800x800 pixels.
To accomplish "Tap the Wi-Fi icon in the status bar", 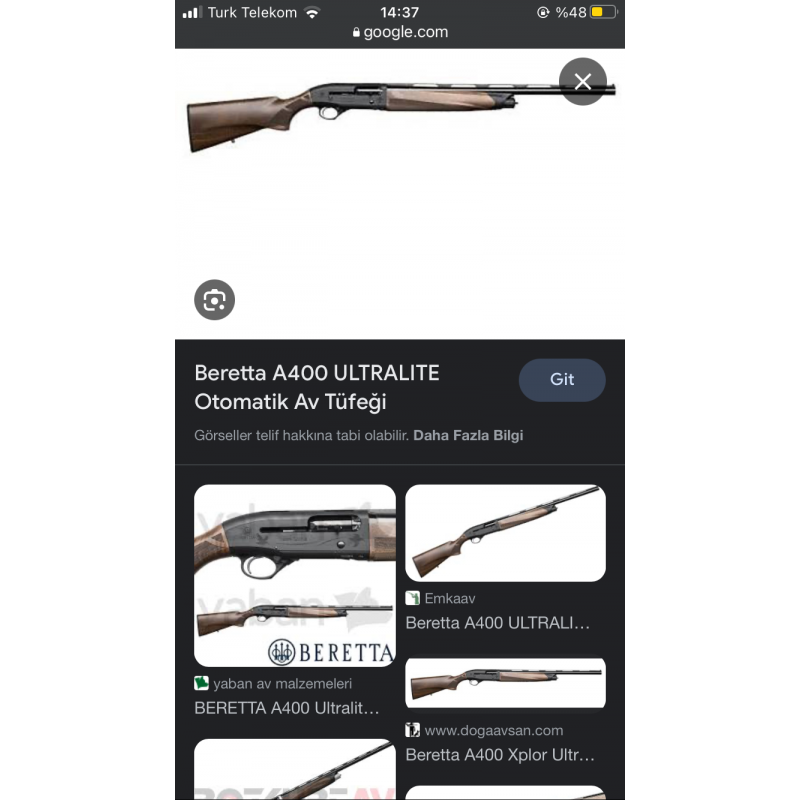I will 312,12.
